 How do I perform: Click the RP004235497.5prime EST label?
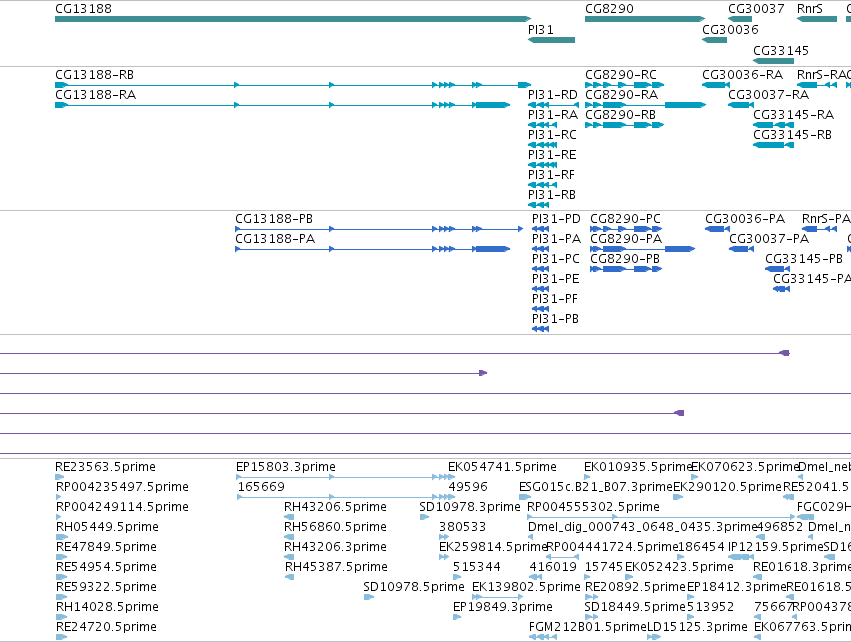pyautogui.click(x=123, y=487)
